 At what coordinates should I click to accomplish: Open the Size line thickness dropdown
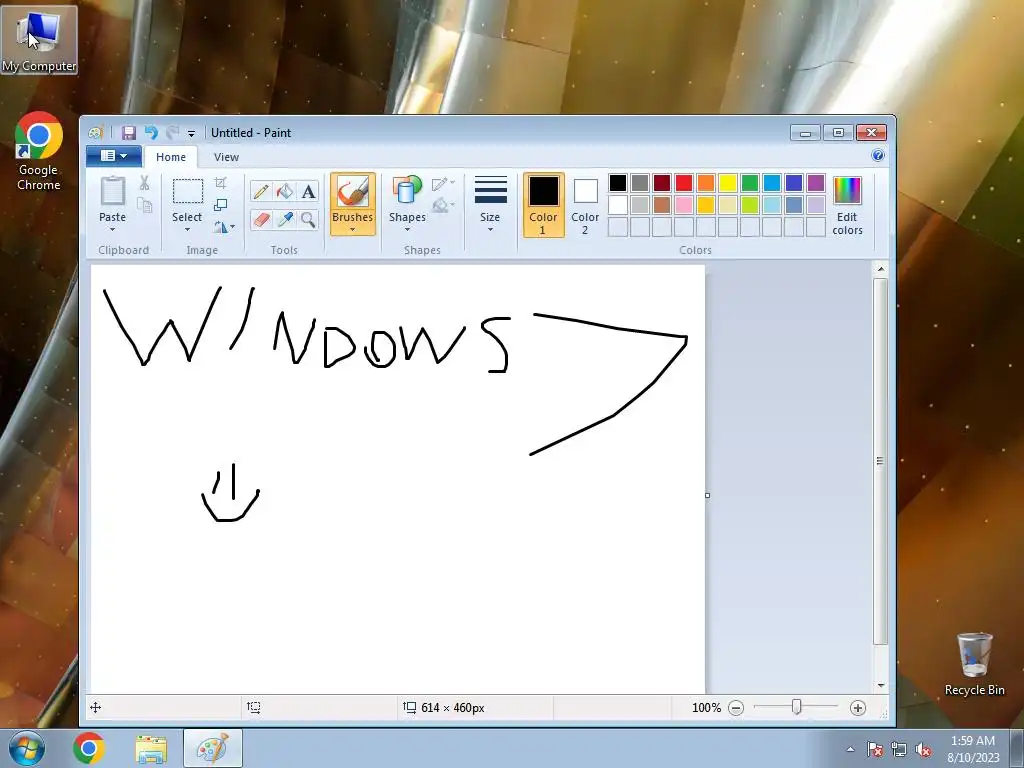490,204
